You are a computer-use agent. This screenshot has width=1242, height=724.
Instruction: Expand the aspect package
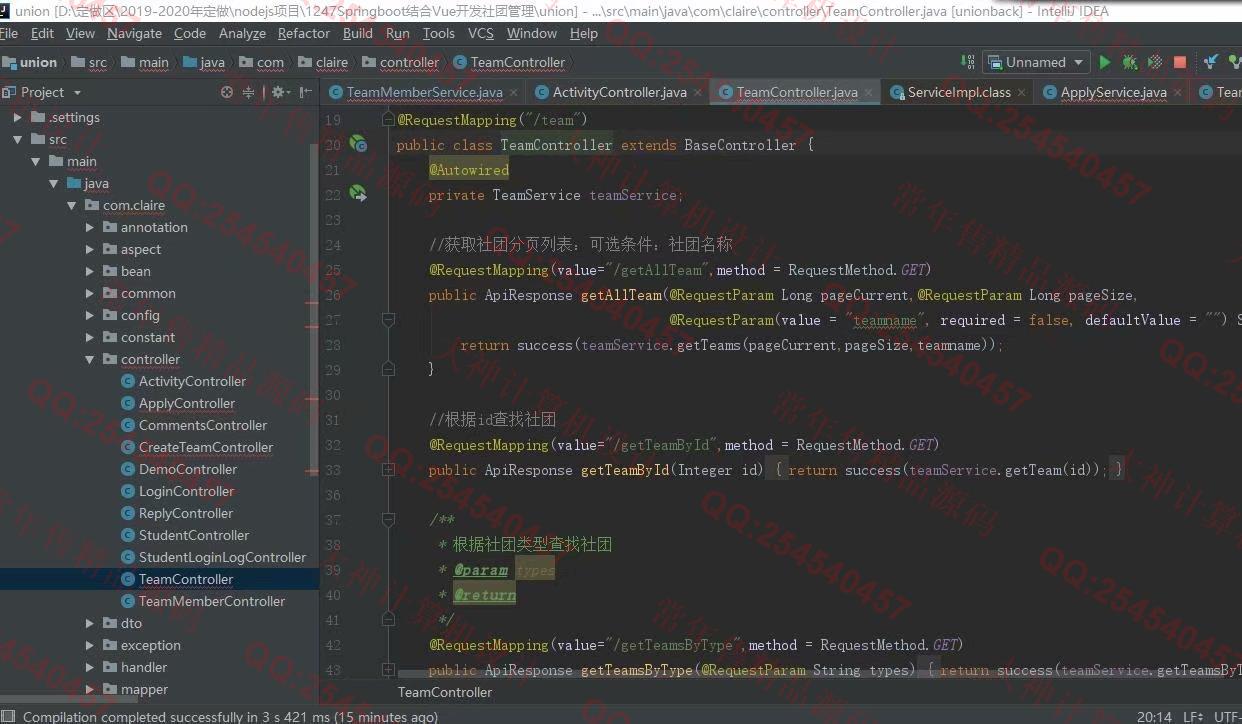(x=90, y=249)
